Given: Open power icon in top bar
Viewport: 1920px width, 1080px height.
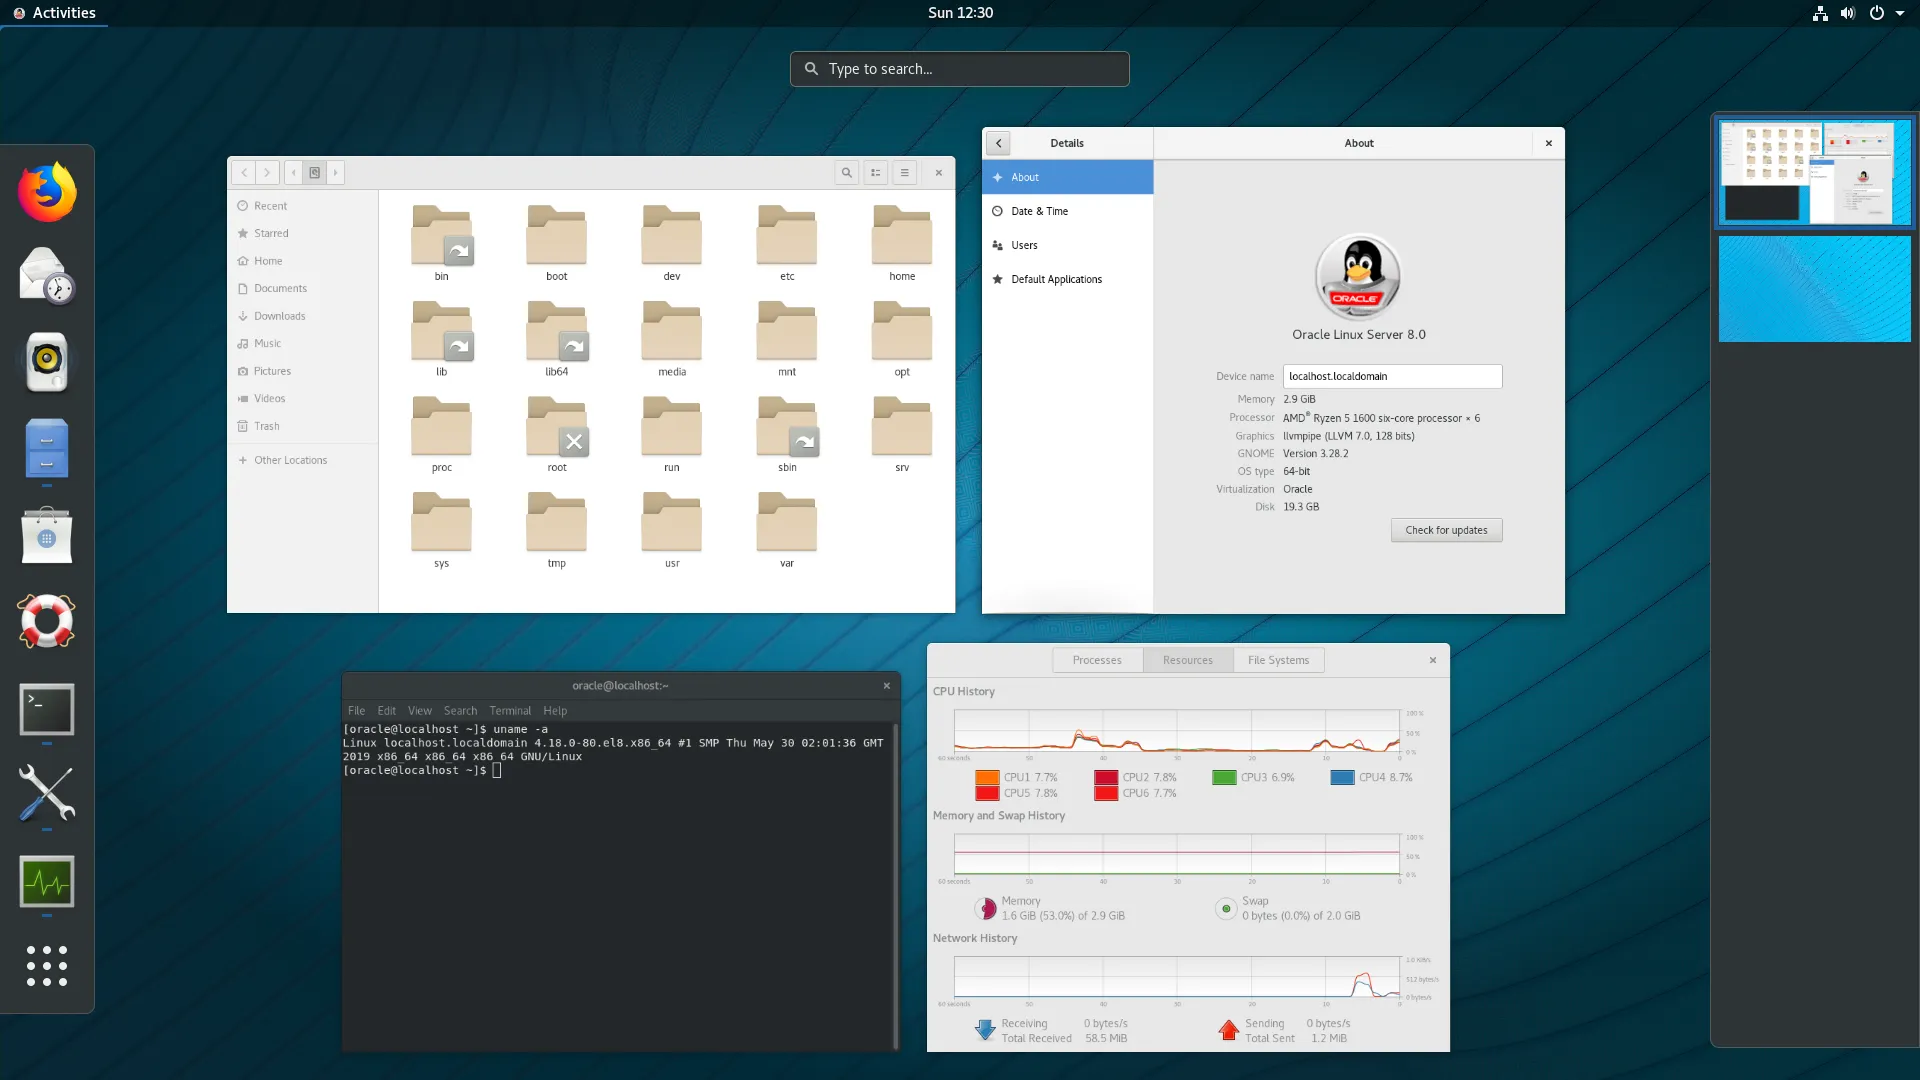Looking at the screenshot, I should tap(1877, 13).
